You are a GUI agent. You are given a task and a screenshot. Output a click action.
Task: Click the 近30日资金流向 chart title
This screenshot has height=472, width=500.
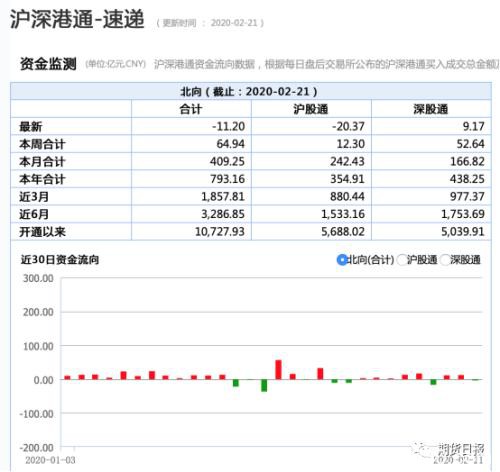pos(60,260)
